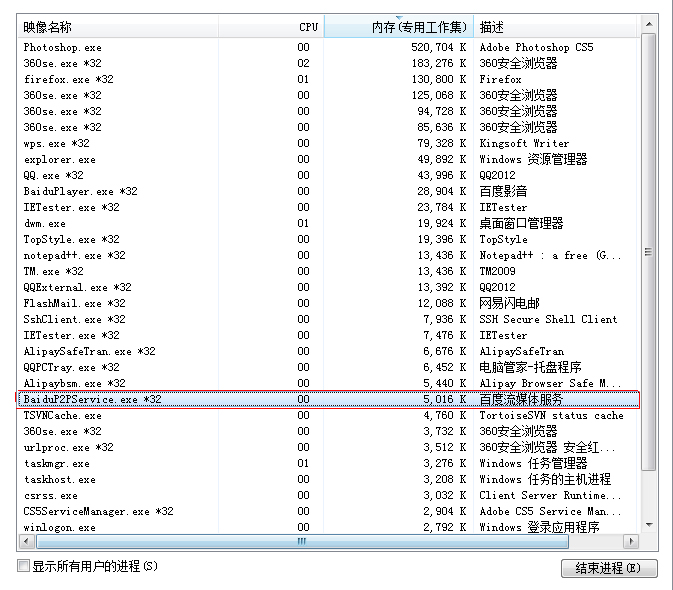This screenshot has height=590, width=673.
Task: Select the highlighted BaiduP2PService.exe *32 row
Action: [92, 399]
